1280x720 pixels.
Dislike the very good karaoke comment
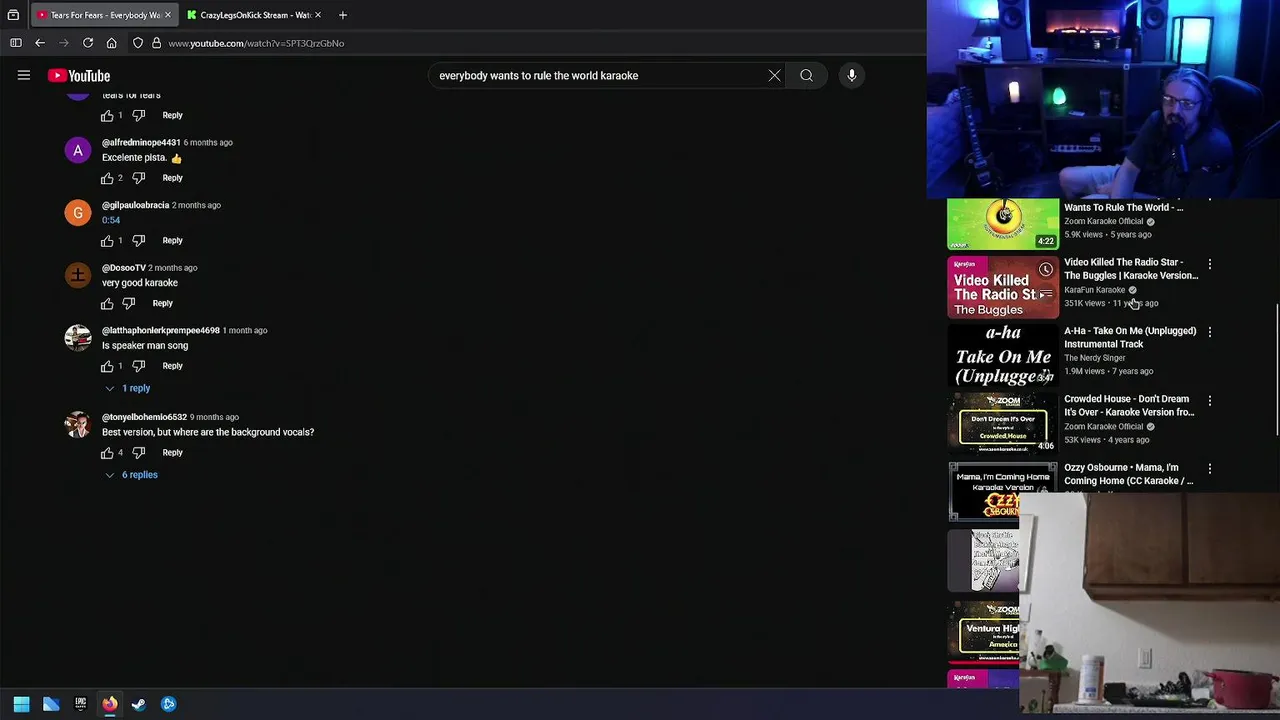pyautogui.click(x=128, y=303)
